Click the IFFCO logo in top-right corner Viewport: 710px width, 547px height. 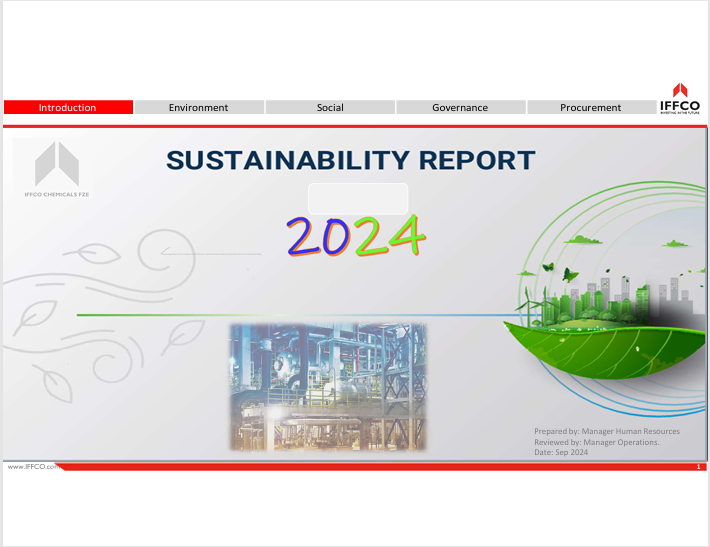(x=679, y=98)
